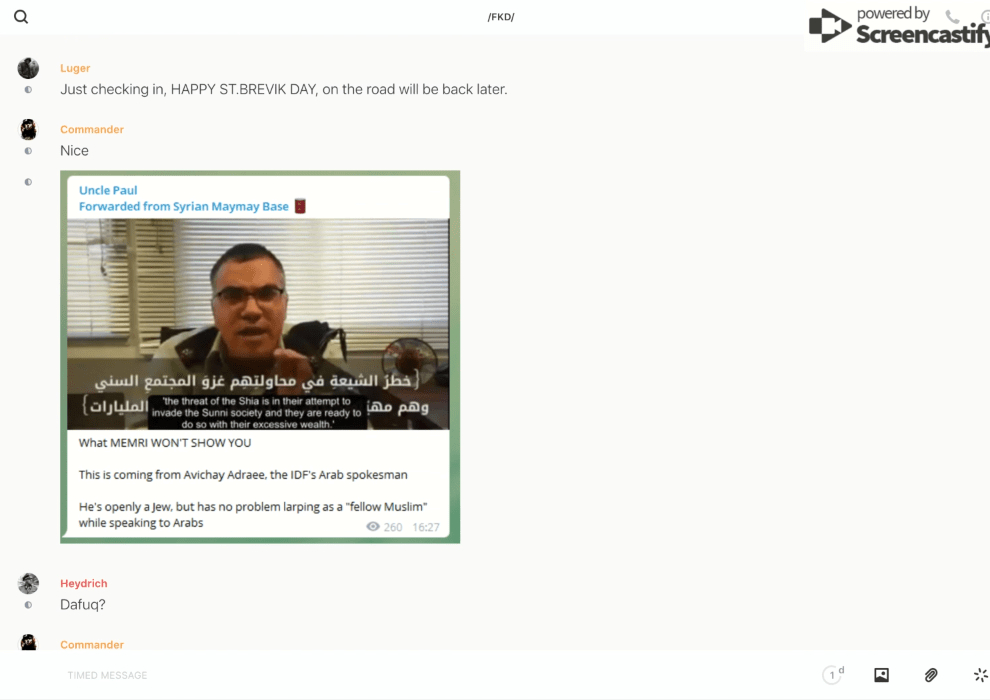Viewport: 990px width, 700px height.
Task: Click the Screencastify logo overlay
Action: [897, 27]
